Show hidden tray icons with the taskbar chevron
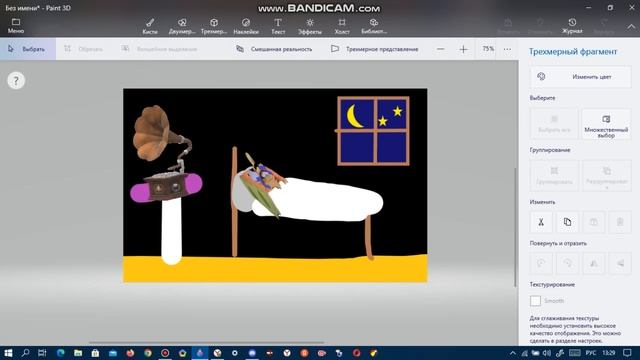The image size is (640, 360). click(513, 353)
